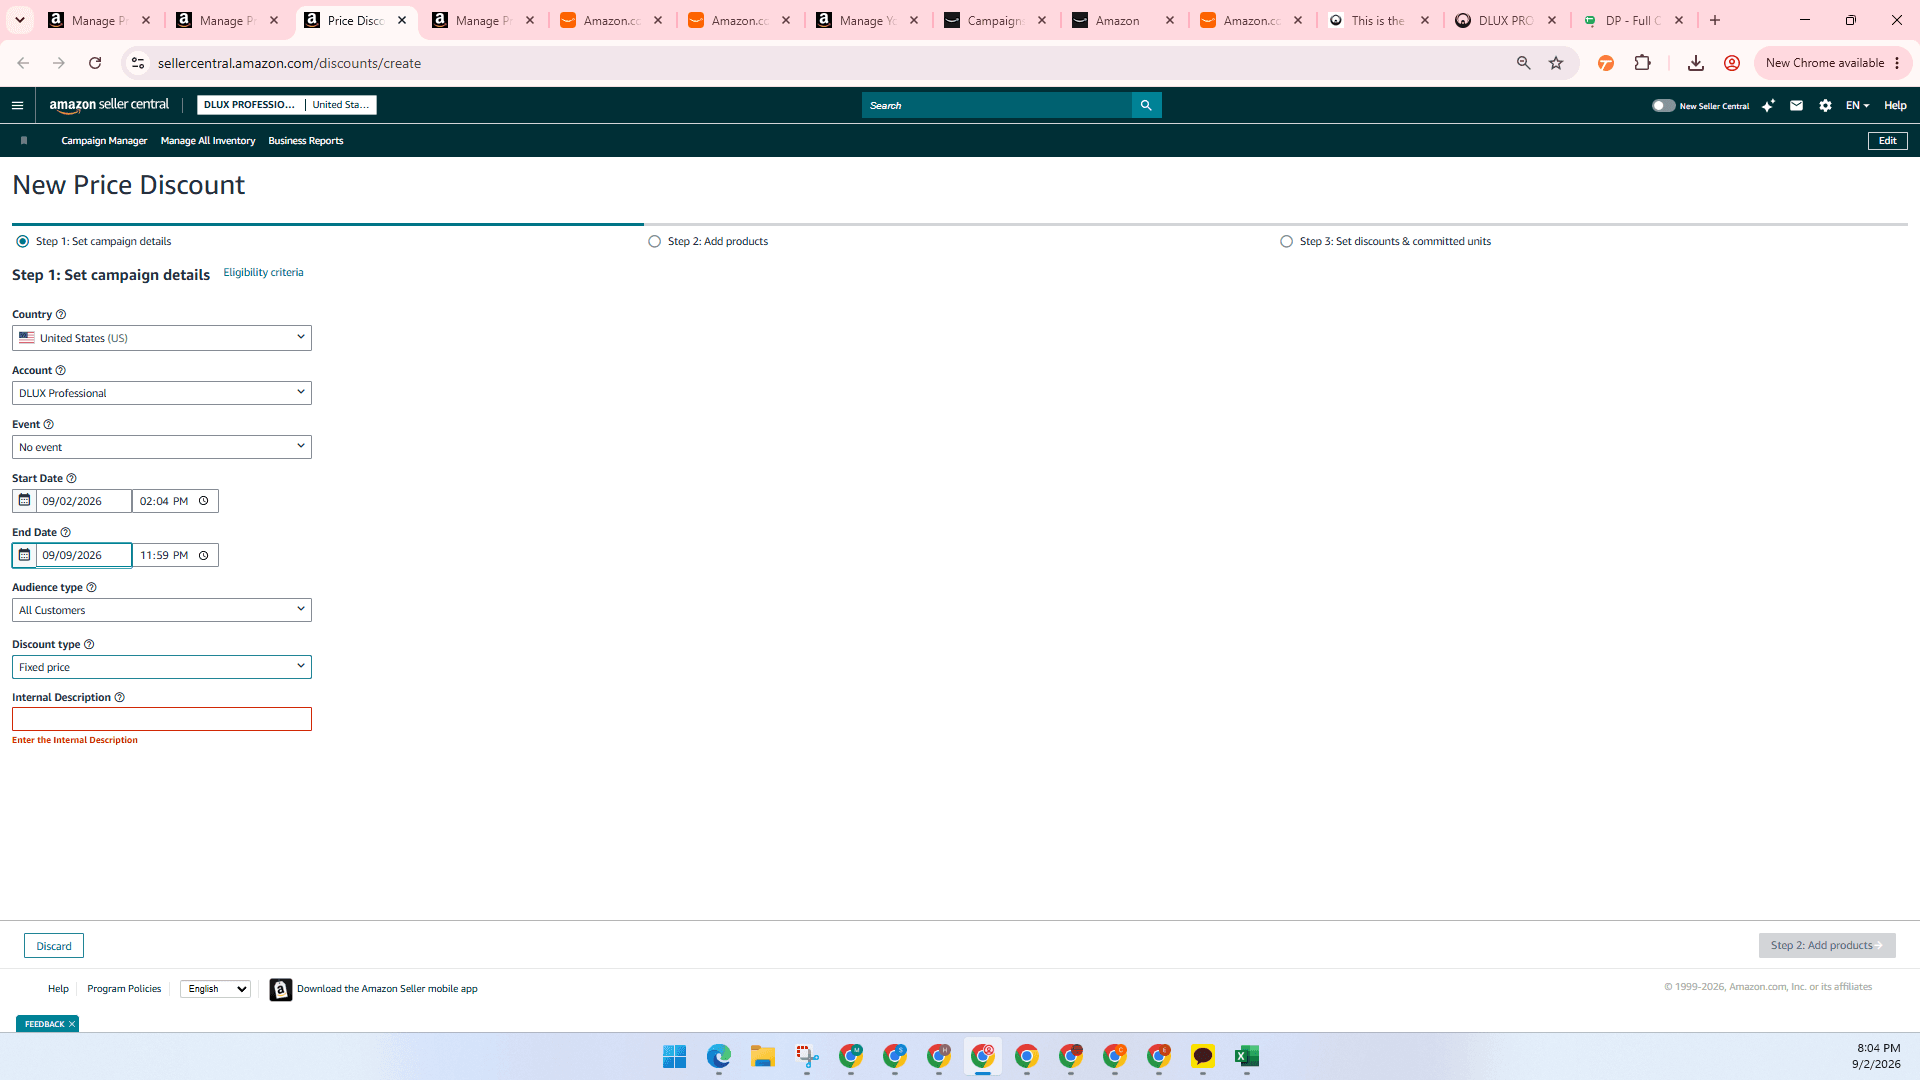The height and width of the screenshot is (1080, 1920).
Task: Open the English language selector in footer
Action: point(215,989)
